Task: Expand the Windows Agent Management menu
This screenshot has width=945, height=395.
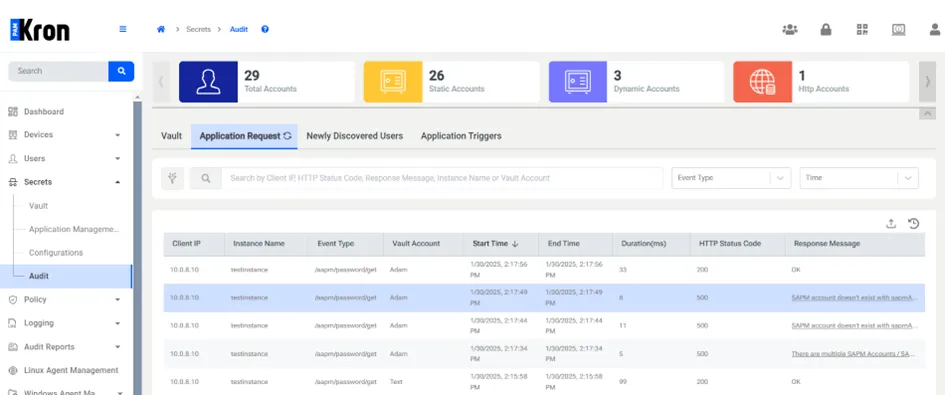Action: pos(119,392)
